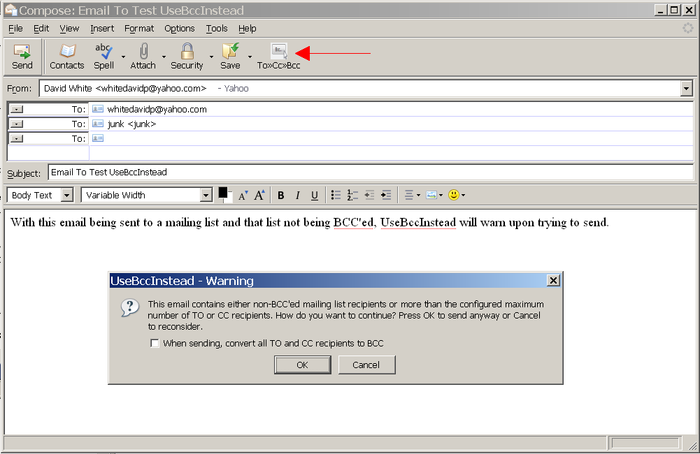700x454 pixels.
Task: Indent the text with the increase indent icon
Action: pos(386,195)
